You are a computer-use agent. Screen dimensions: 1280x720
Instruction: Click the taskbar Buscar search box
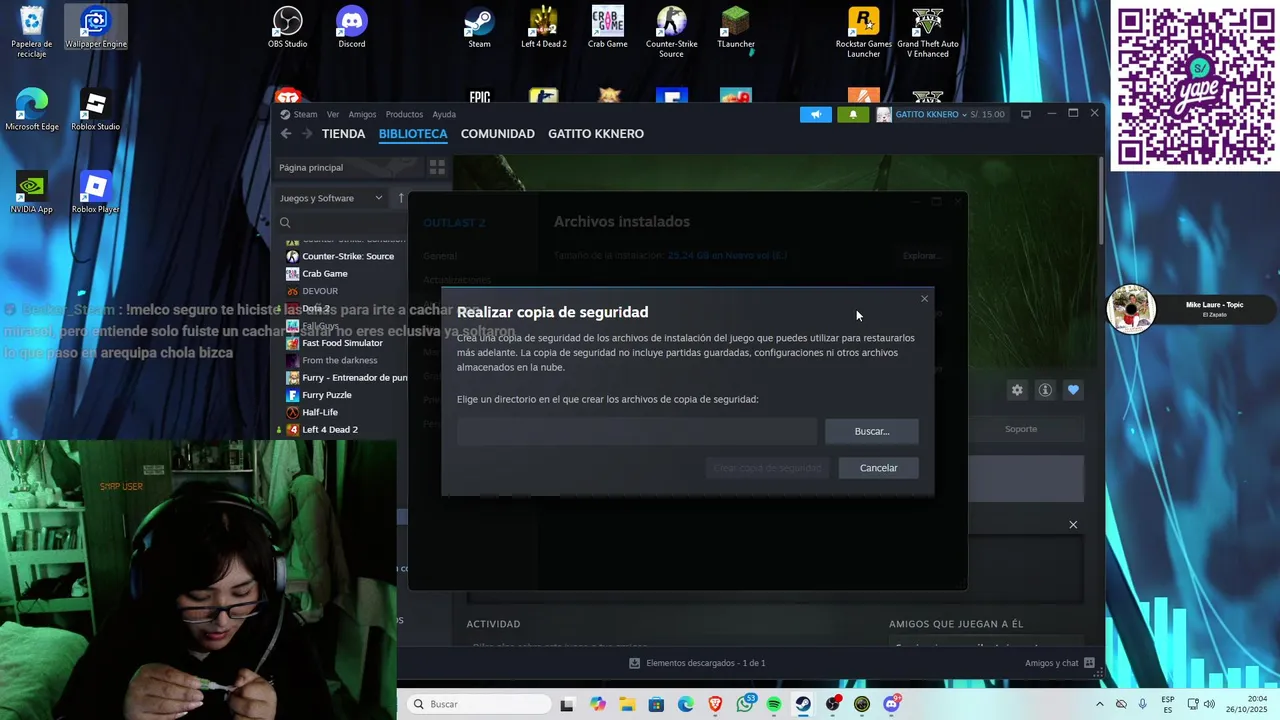coord(479,704)
